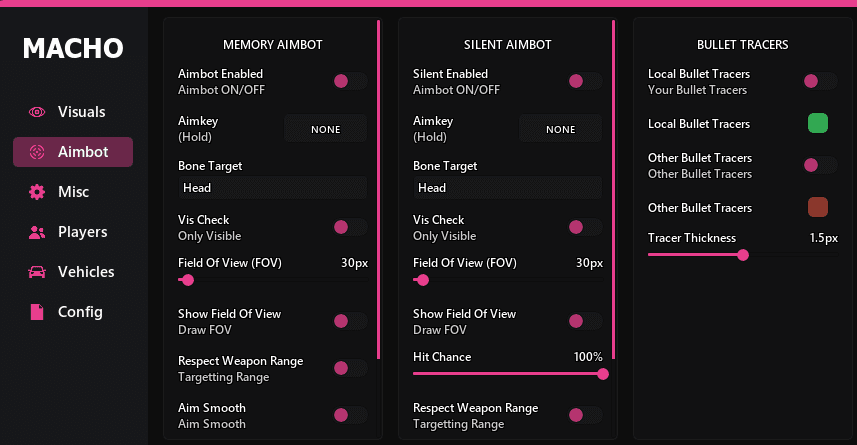This screenshot has height=445, width=857.
Task: Click the Tracer Thickness slider handle
Action: coord(743,255)
